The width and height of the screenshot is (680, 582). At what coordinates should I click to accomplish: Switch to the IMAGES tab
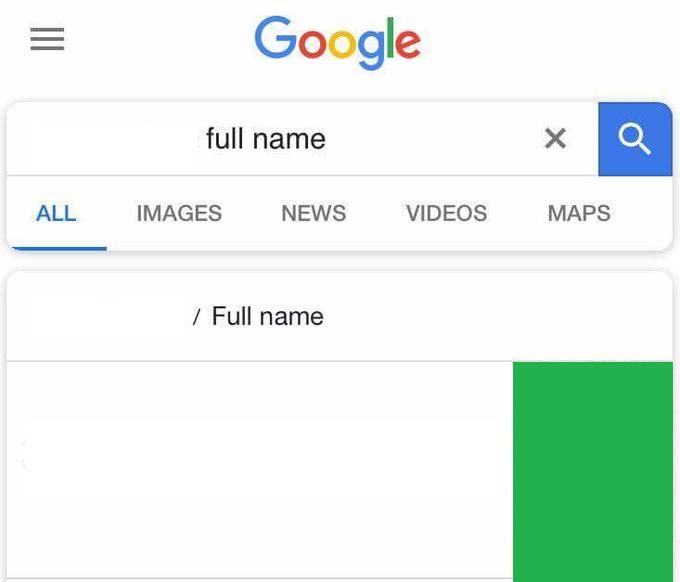(179, 213)
